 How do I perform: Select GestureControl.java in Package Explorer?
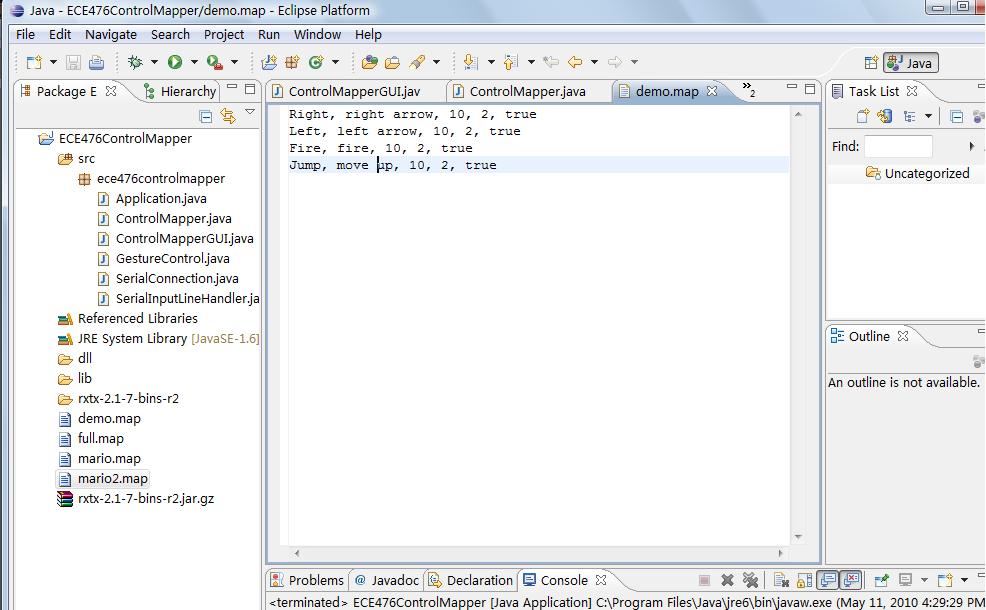(172, 258)
